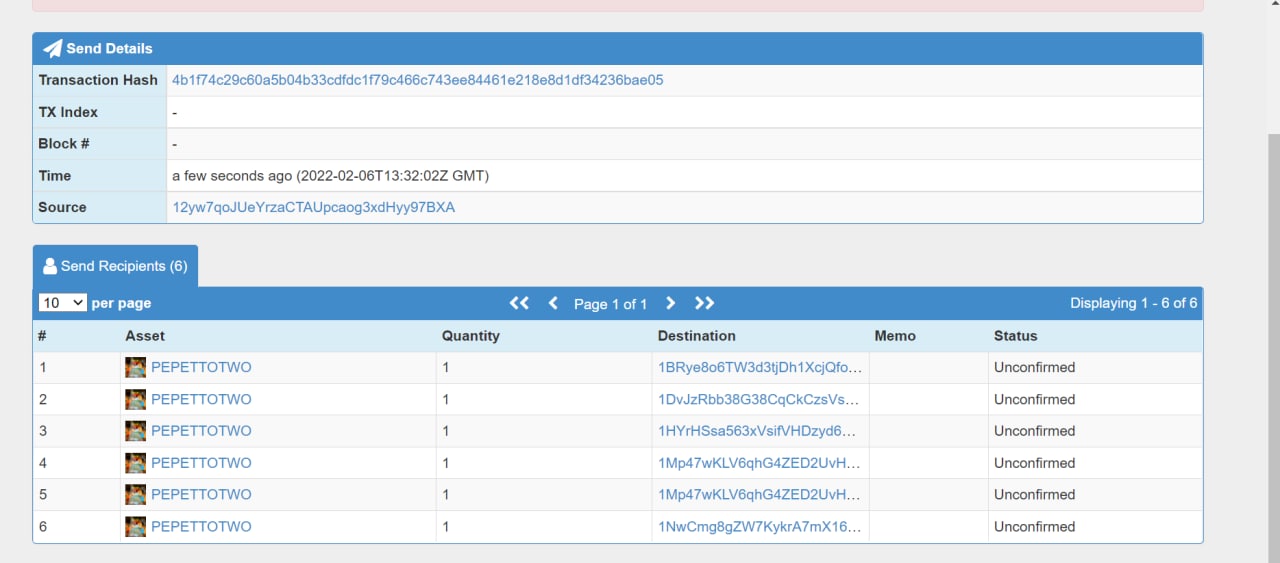
Task: Go to previous page arrow
Action: (553, 303)
